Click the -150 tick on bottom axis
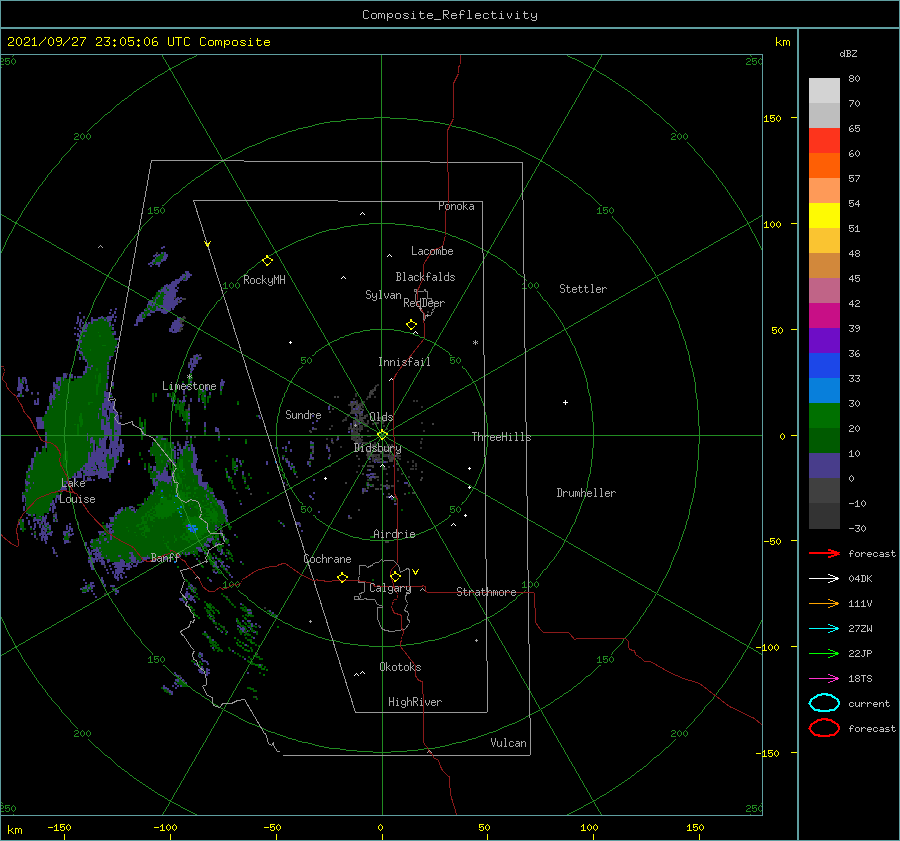Screen dimensions: 900x841 (x=59, y=827)
